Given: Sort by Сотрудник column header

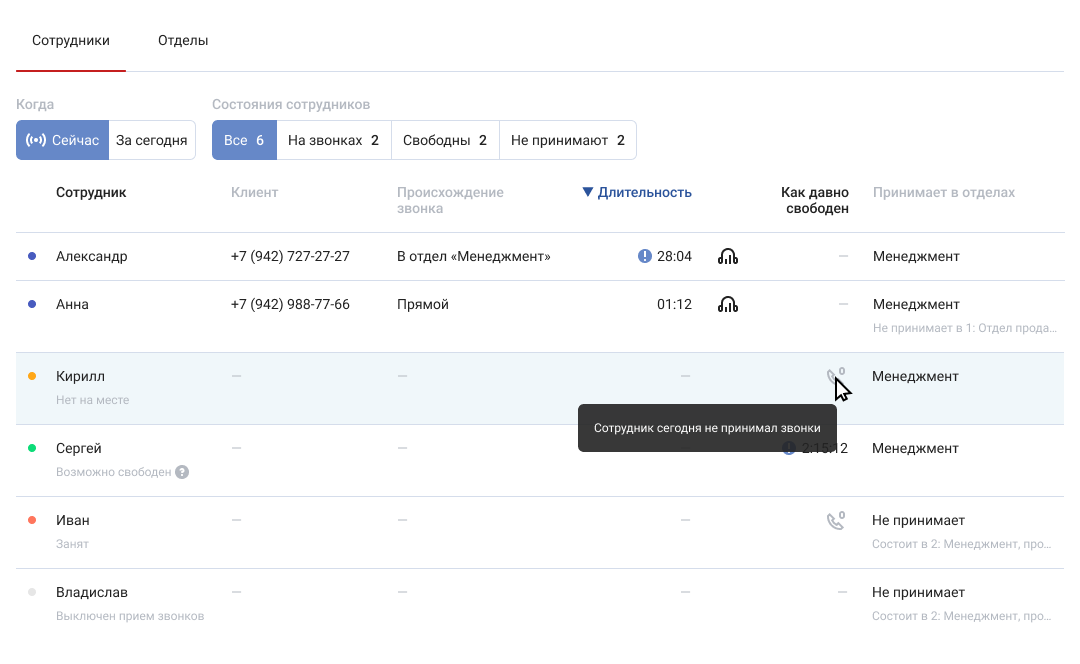Looking at the screenshot, I should pos(91,193).
